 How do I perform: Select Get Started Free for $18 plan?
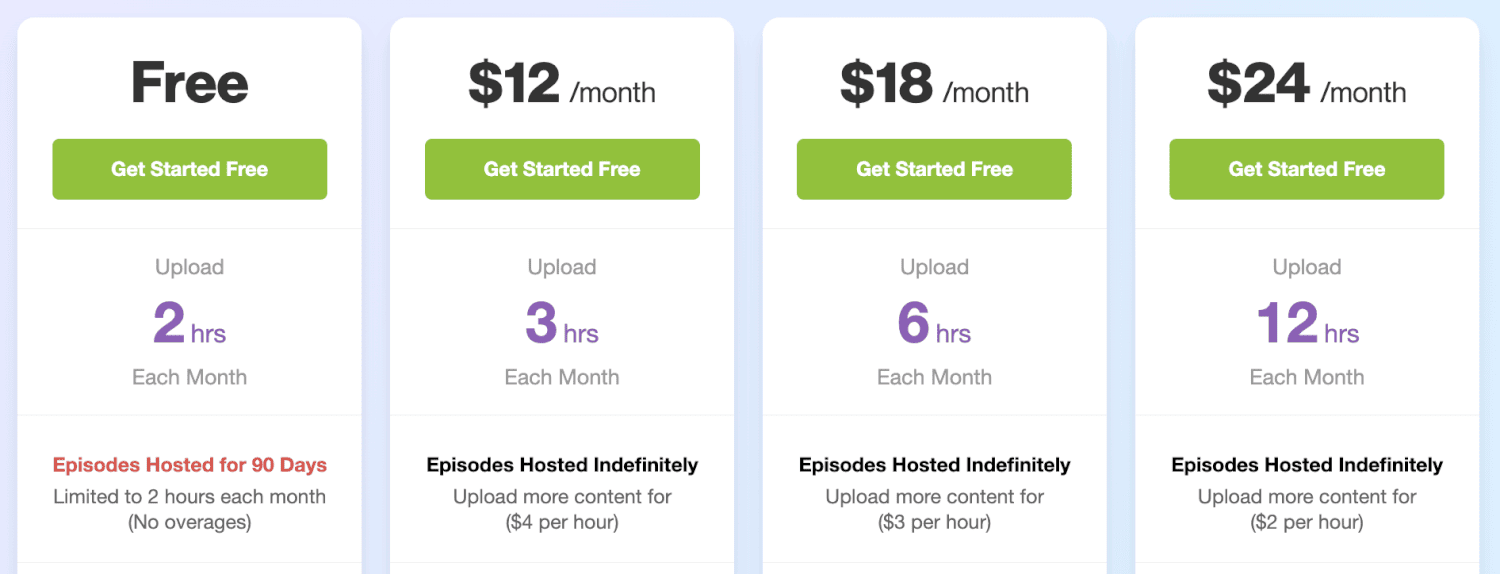pos(934,169)
